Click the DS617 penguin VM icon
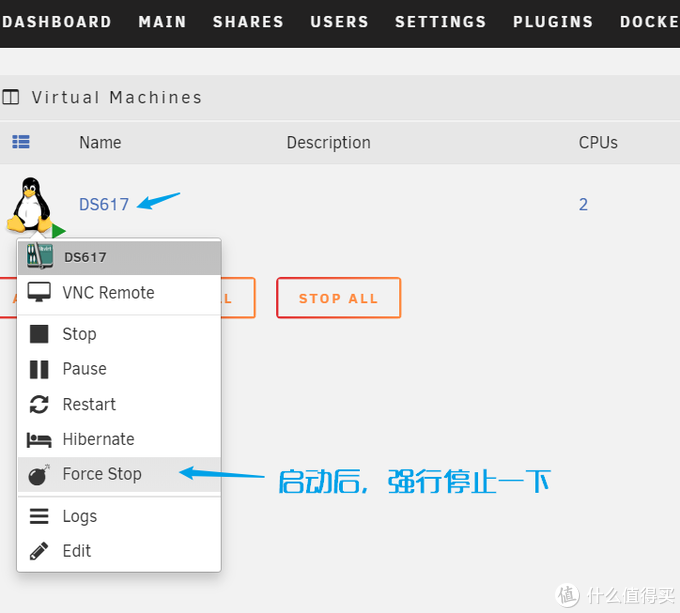The height and width of the screenshot is (613, 680). click(30, 205)
